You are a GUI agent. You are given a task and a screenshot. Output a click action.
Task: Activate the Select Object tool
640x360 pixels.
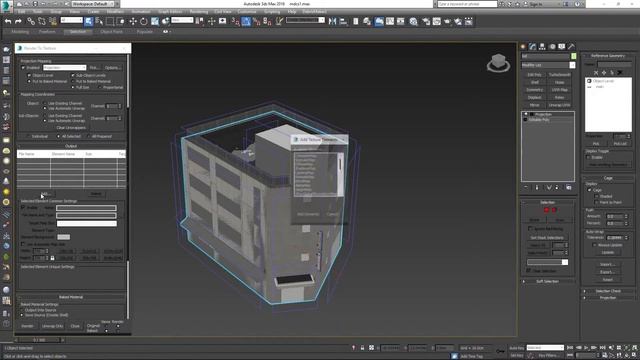point(89,21)
